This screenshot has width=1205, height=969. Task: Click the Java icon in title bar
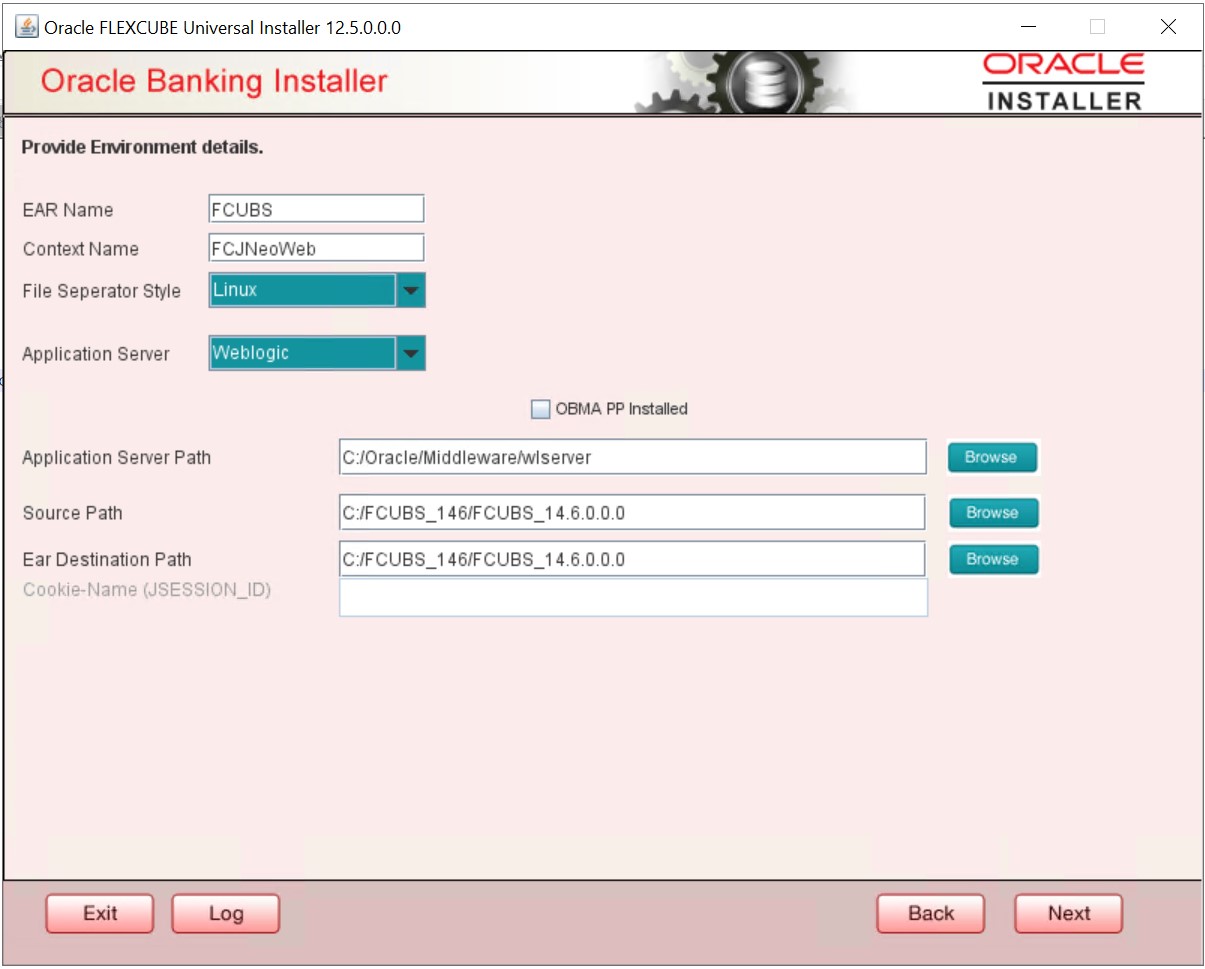click(x=27, y=27)
